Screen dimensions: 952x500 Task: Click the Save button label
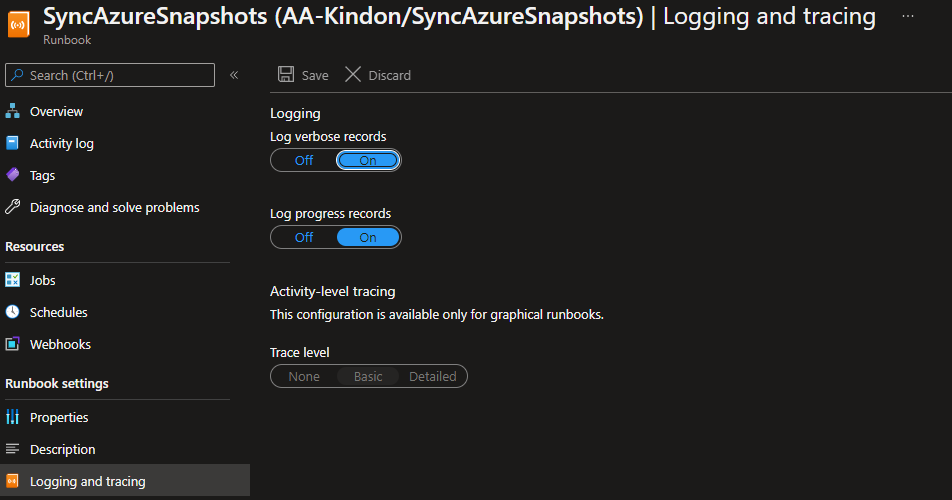pos(315,75)
